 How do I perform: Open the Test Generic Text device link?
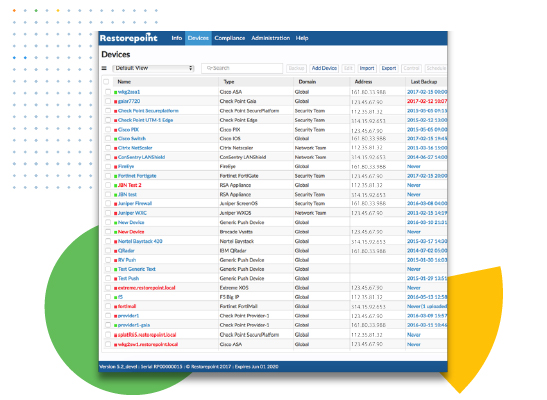(136, 269)
